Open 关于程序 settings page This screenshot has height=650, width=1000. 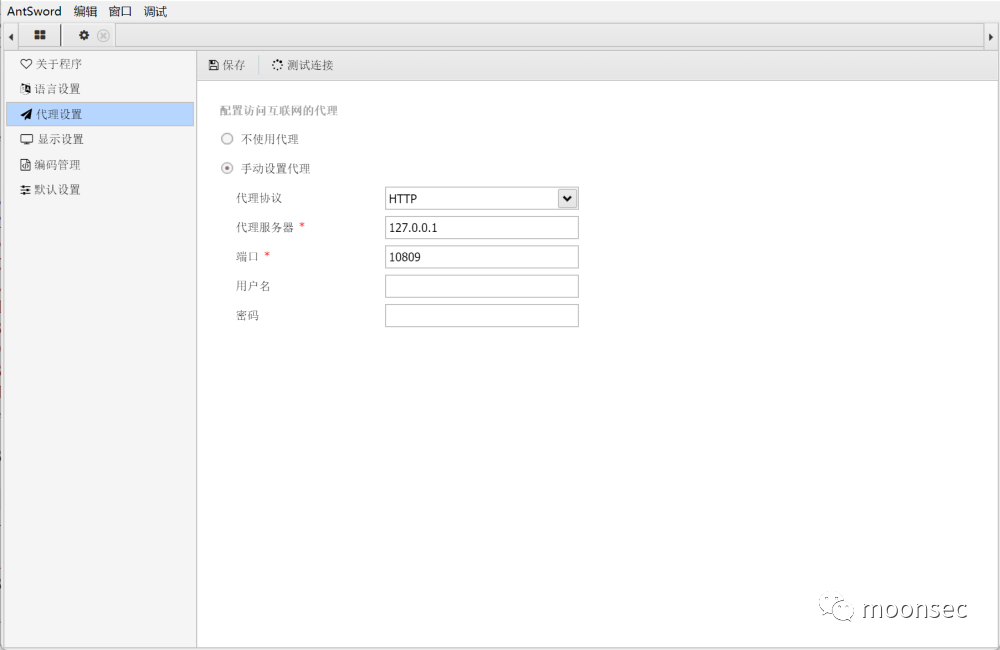tap(100, 64)
